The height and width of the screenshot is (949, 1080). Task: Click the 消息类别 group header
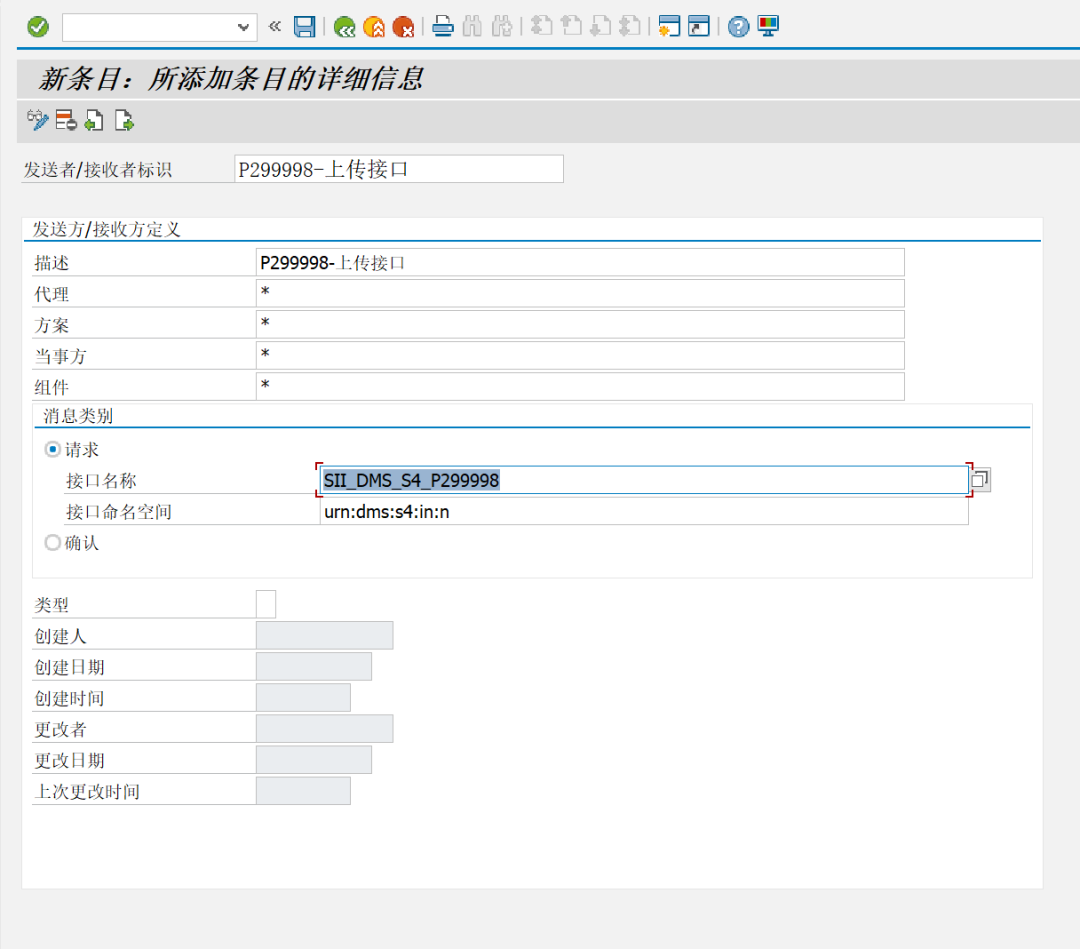coord(78,416)
